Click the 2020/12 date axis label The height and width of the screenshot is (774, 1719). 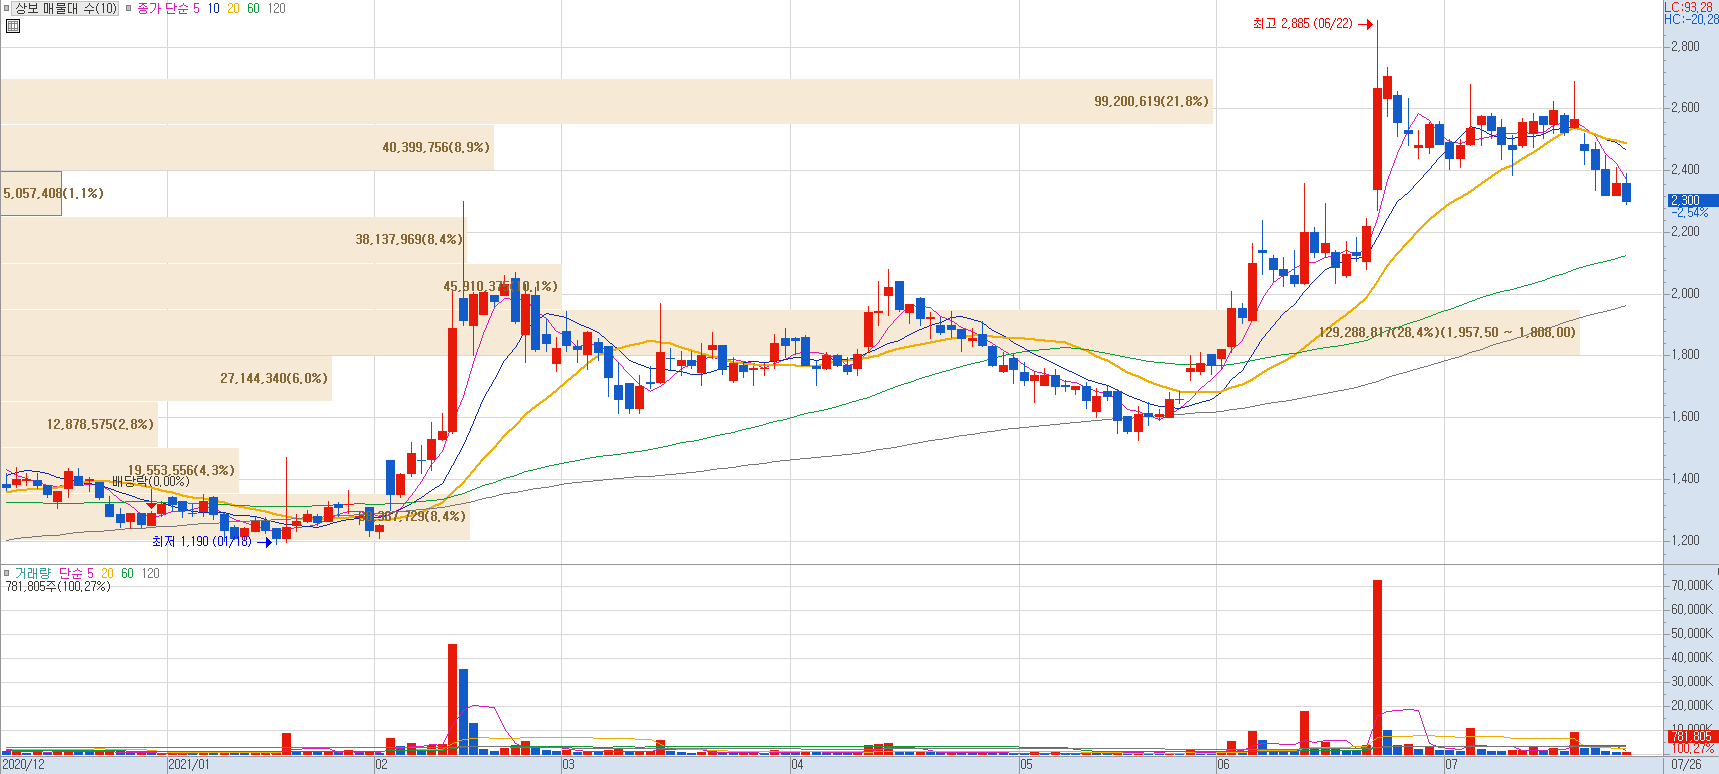point(24,765)
